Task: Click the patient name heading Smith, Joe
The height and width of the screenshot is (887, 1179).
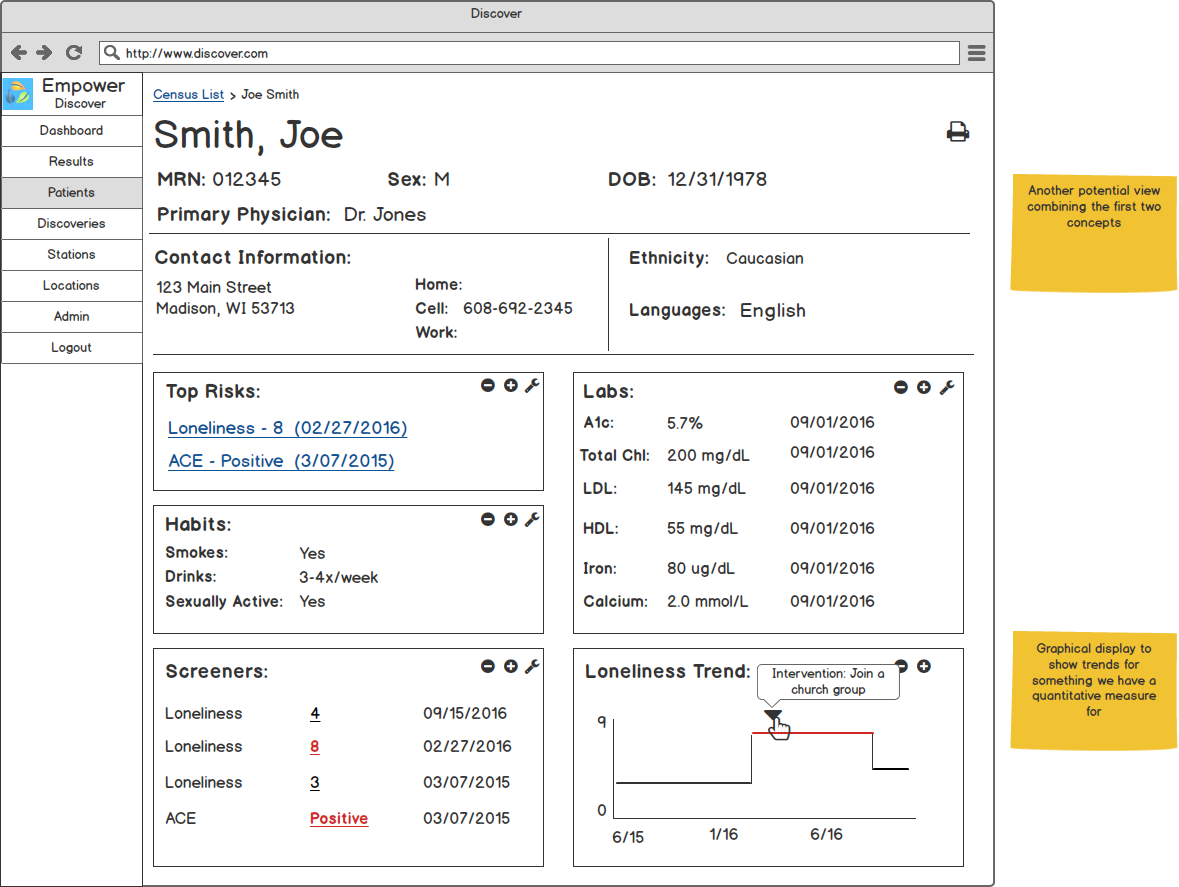Action: 248,135
